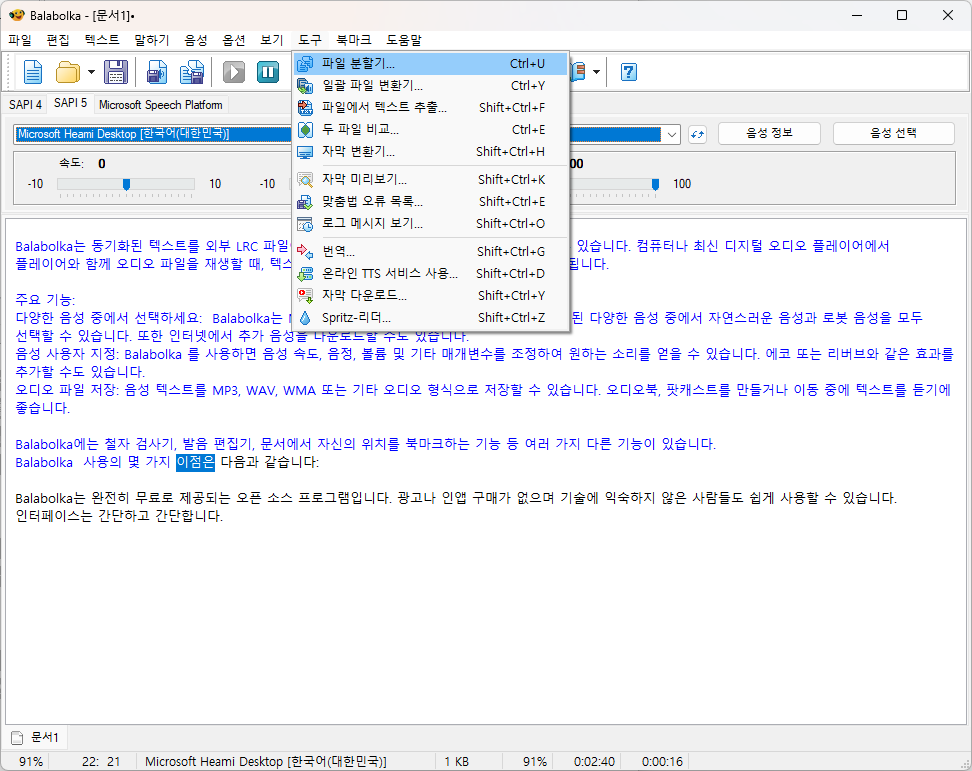Click the Balabolka app icon in title bar
972x771 pixels.
coord(17,15)
